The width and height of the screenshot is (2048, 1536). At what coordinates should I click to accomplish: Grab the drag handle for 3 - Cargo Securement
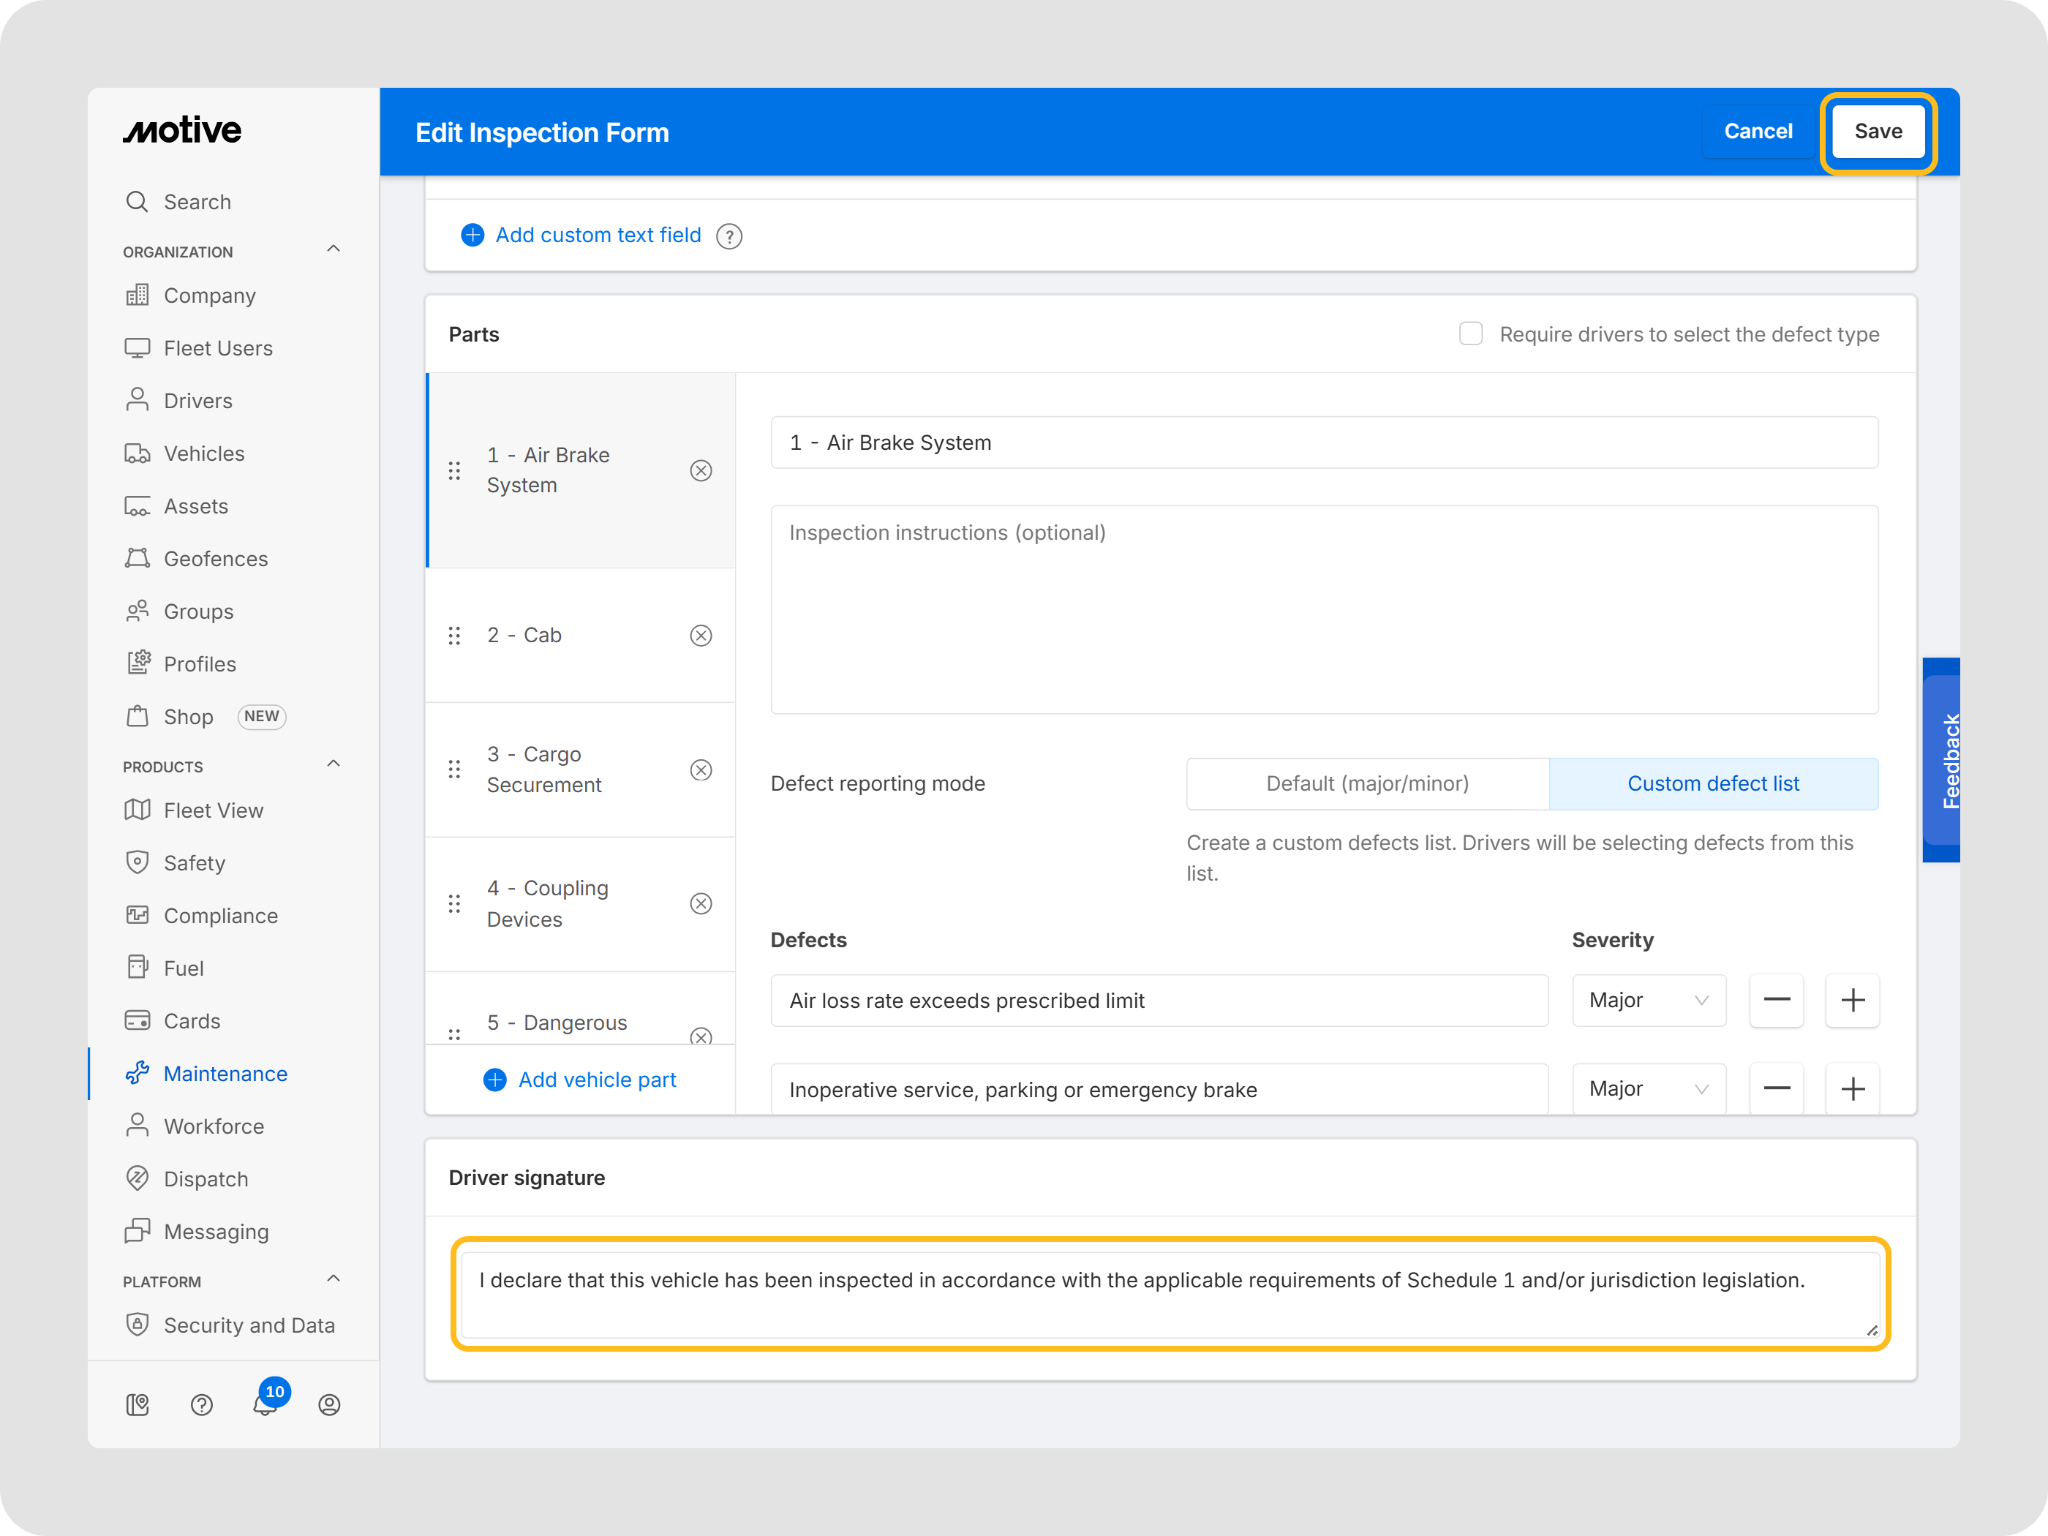(x=454, y=769)
